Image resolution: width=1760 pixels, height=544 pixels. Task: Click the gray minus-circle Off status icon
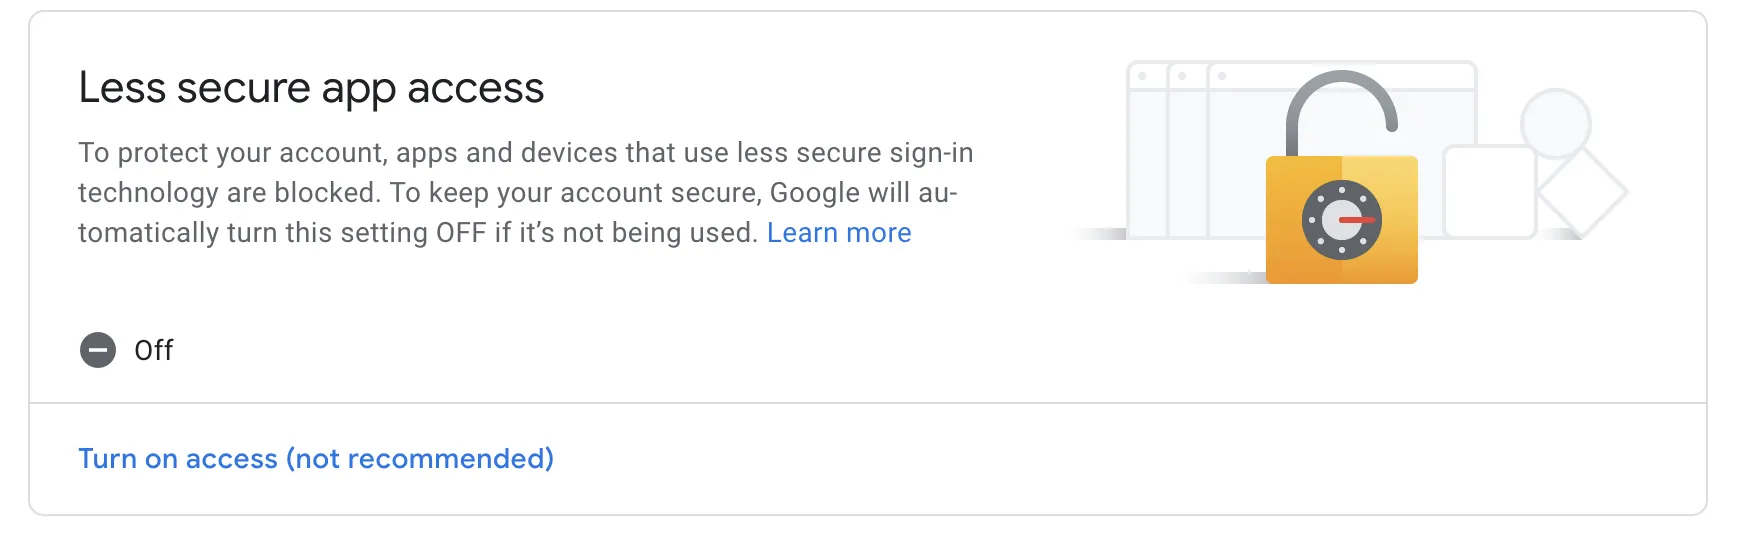pyautogui.click(x=98, y=350)
